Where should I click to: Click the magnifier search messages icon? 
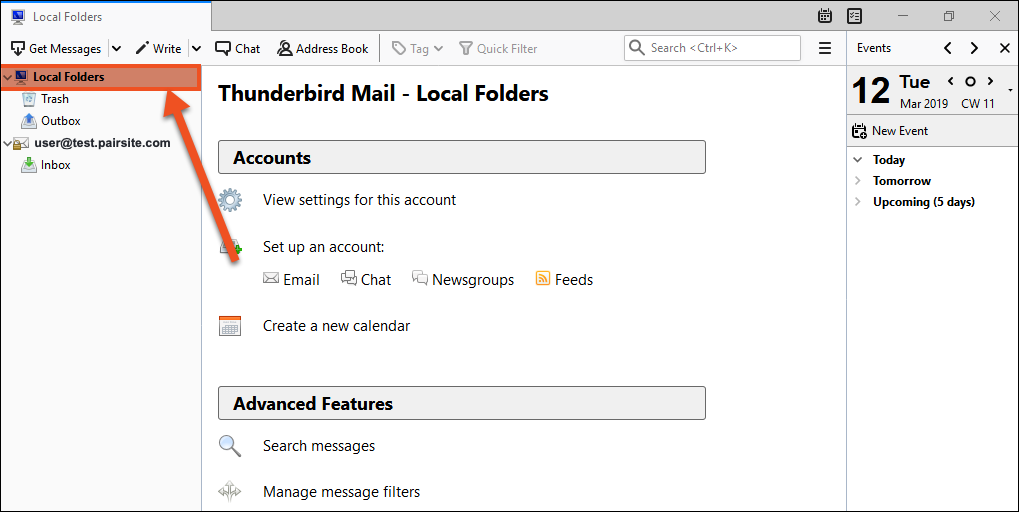[x=230, y=446]
